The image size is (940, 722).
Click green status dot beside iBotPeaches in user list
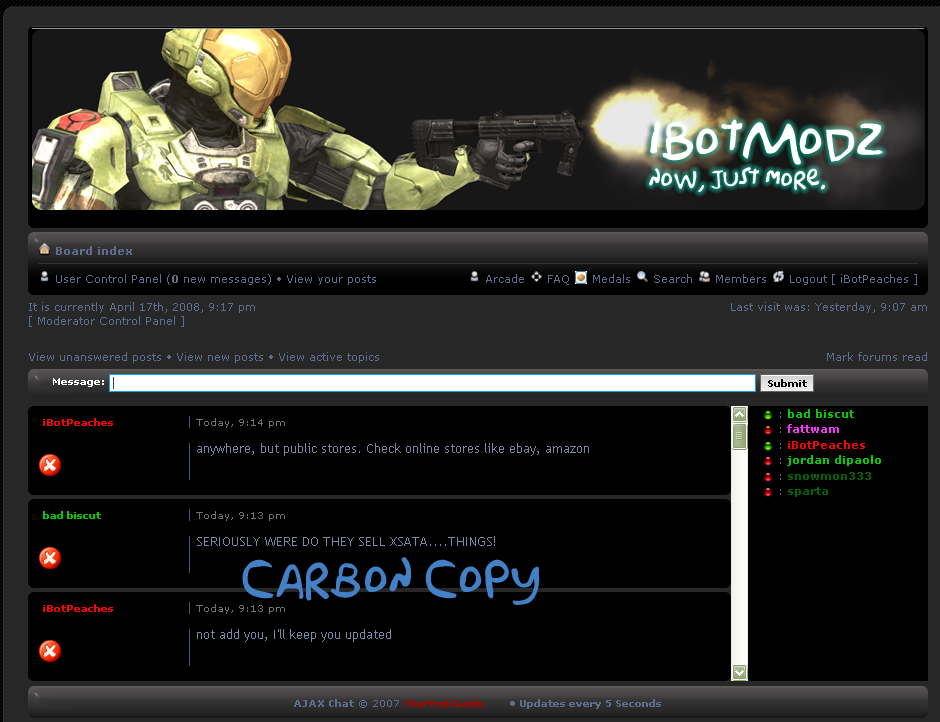768,446
